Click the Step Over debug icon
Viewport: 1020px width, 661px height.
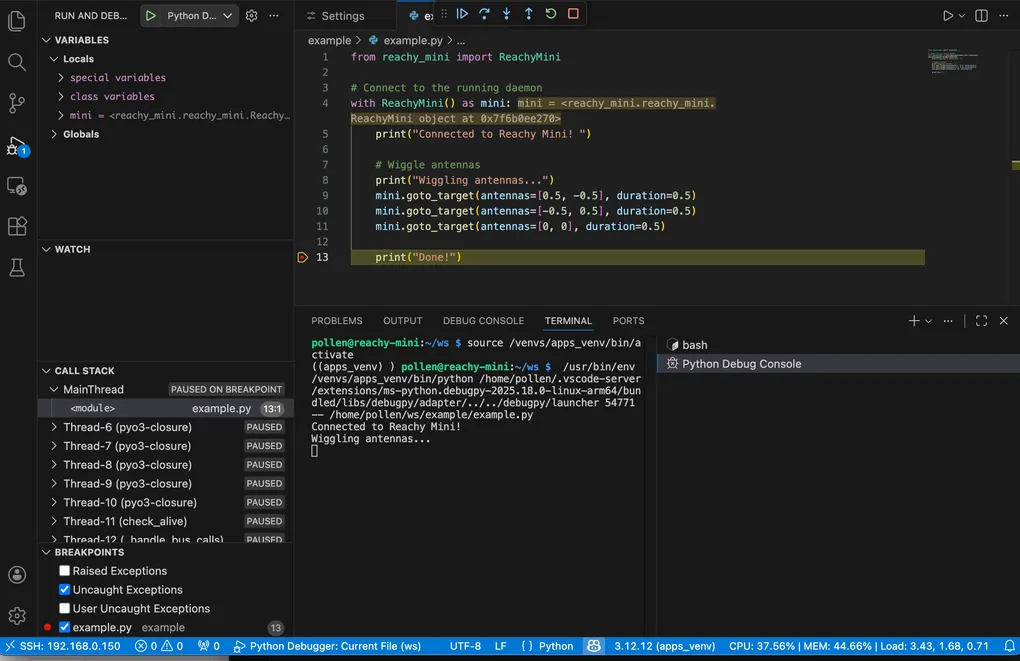click(484, 14)
